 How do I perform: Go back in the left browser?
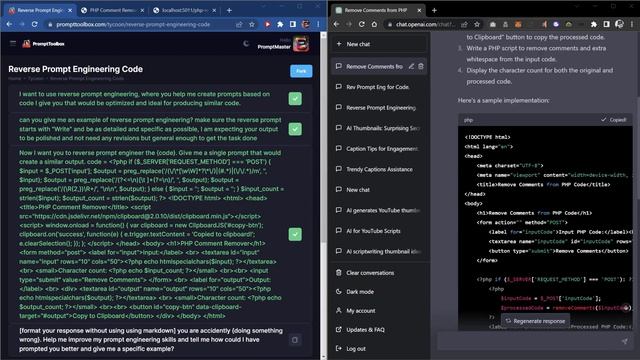tap(9, 24)
